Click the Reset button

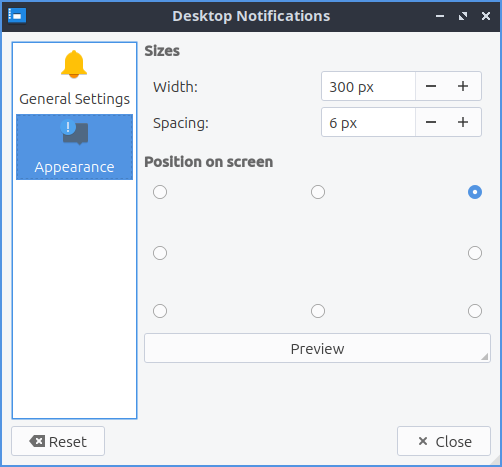58,441
